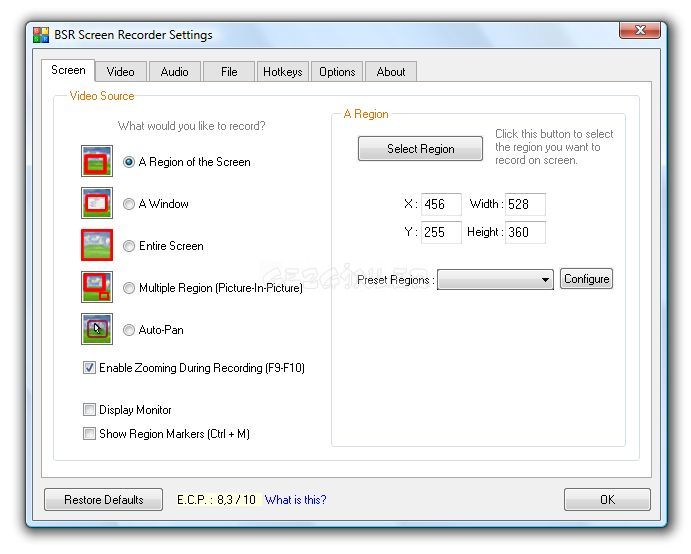The width and height of the screenshot is (691, 554).
Task: Click the E.C.P. : 8,3 / 10 text
Action: coord(216,500)
